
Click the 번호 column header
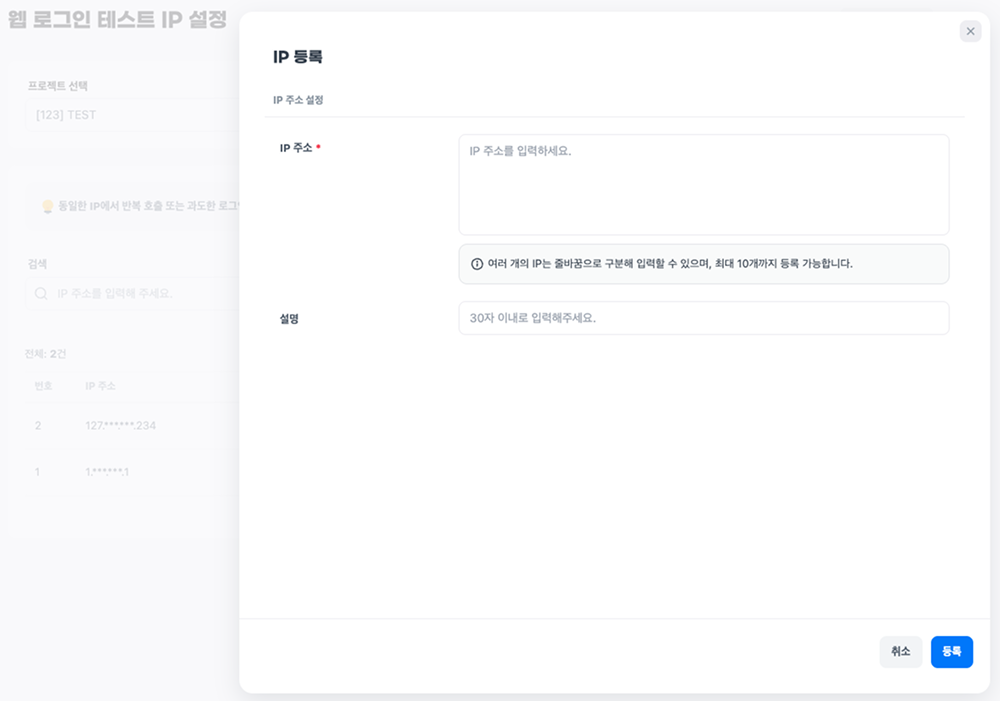tap(43, 386)
